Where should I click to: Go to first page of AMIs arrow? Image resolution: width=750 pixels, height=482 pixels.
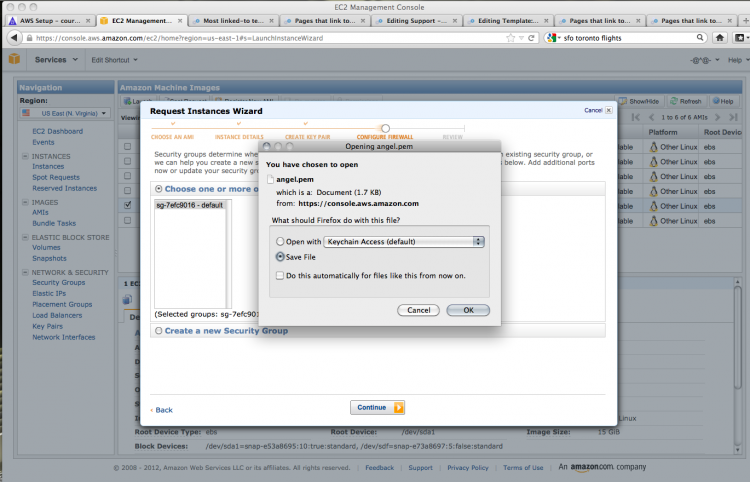point(635,117)
